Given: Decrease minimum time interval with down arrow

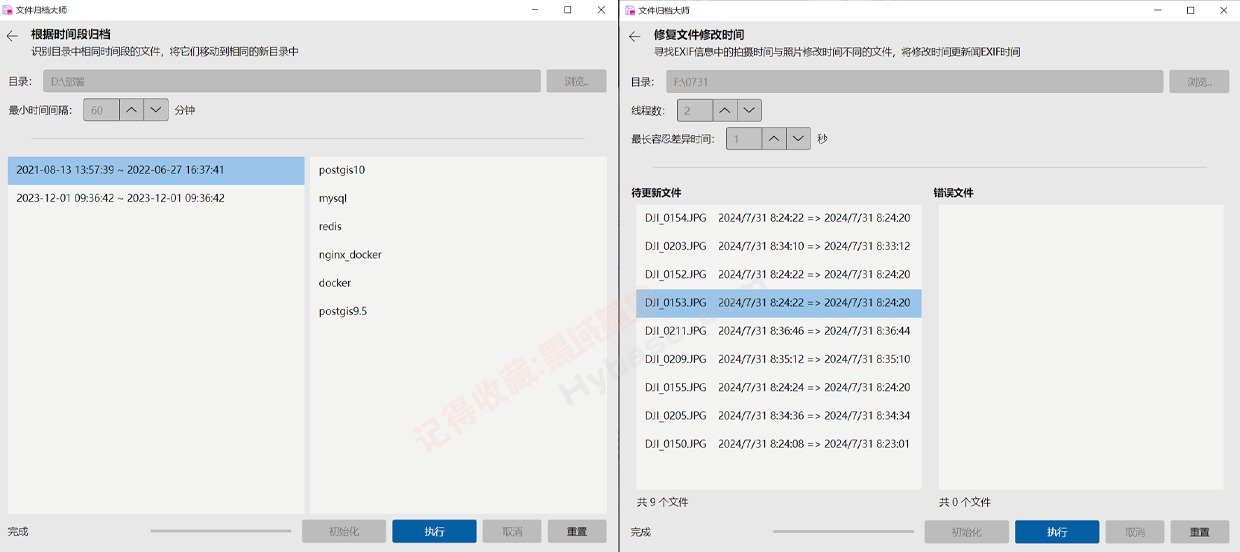Looking at the screenshot, I should pyautogui.click(x=156, y=110).
